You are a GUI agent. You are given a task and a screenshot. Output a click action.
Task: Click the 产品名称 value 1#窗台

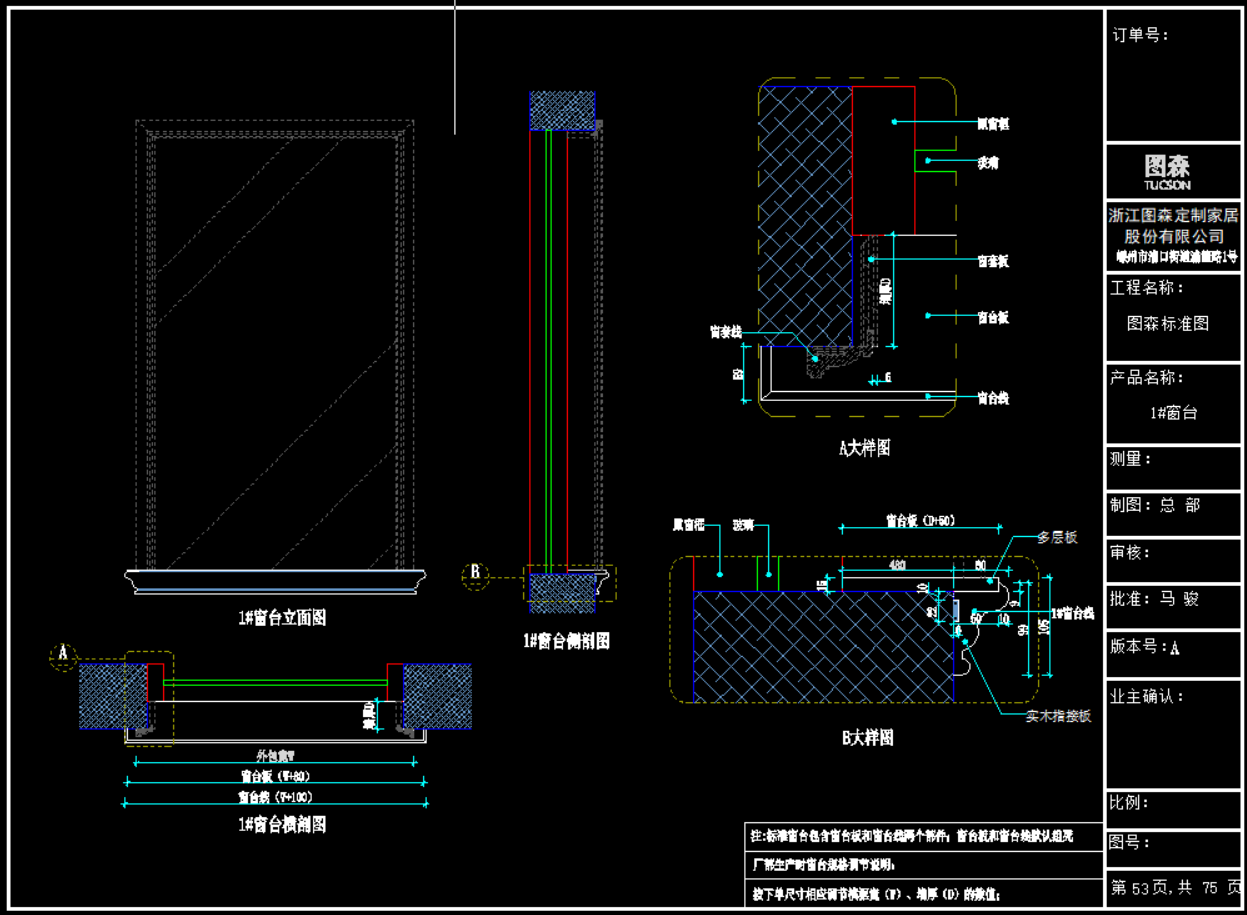point(1173,413)
